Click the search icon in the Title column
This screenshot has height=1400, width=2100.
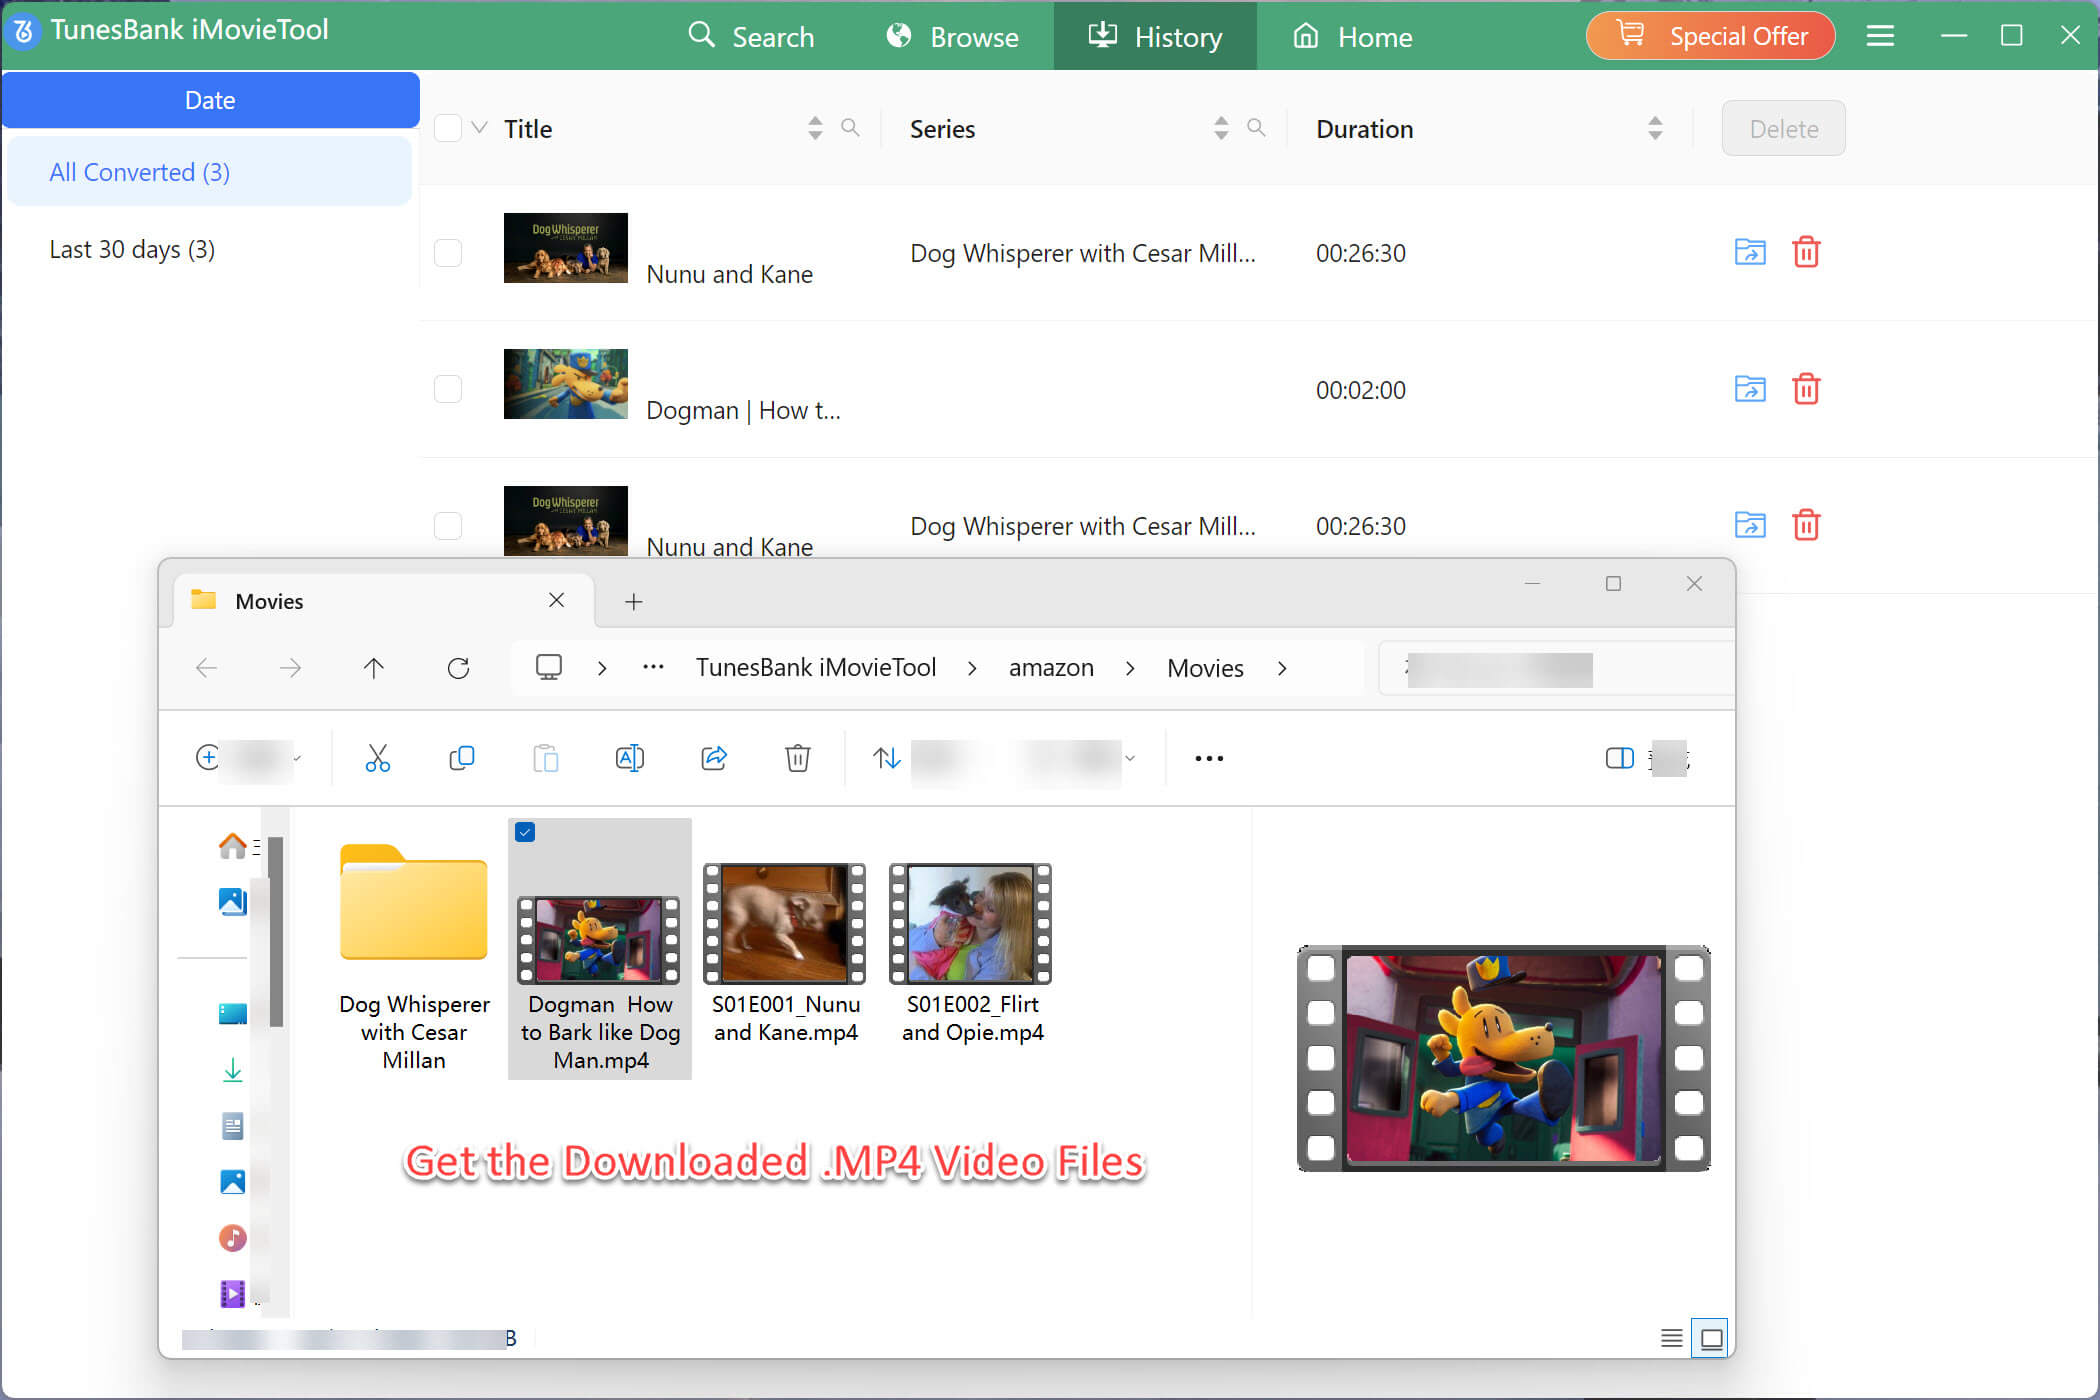pos(851,128)
